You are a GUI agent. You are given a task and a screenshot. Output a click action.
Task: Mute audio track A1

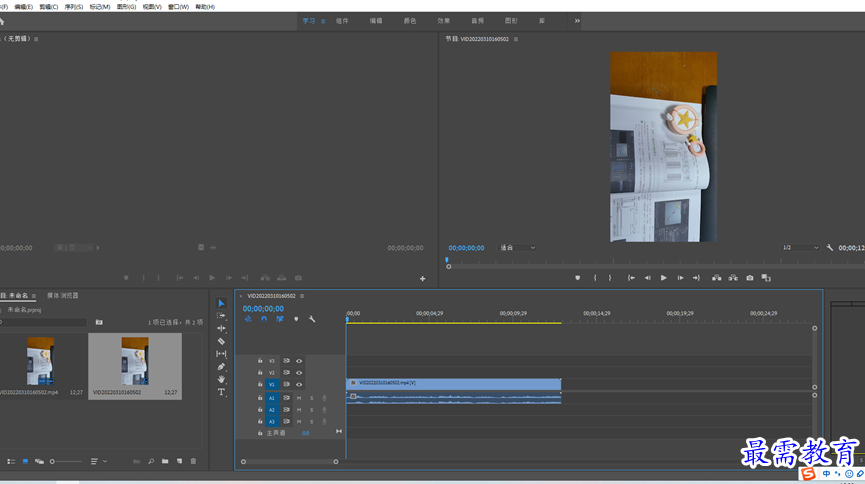(299, 398)
